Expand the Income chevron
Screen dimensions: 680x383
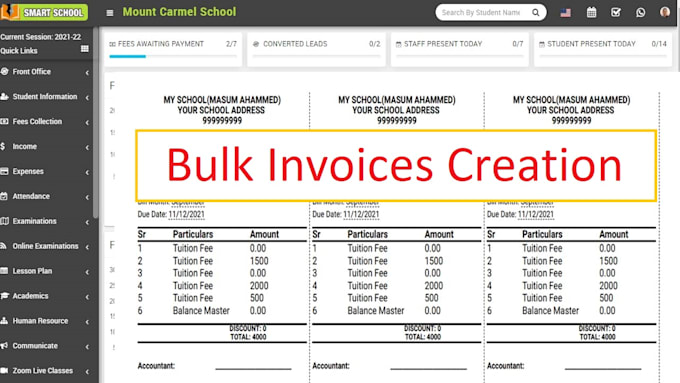[87, 147]
